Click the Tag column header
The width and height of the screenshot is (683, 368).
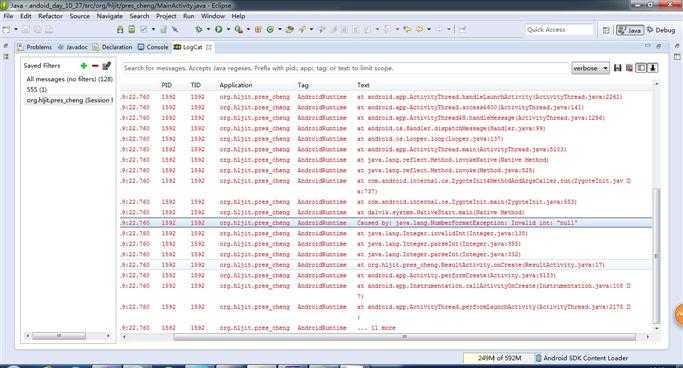click(x=303, y=85)
